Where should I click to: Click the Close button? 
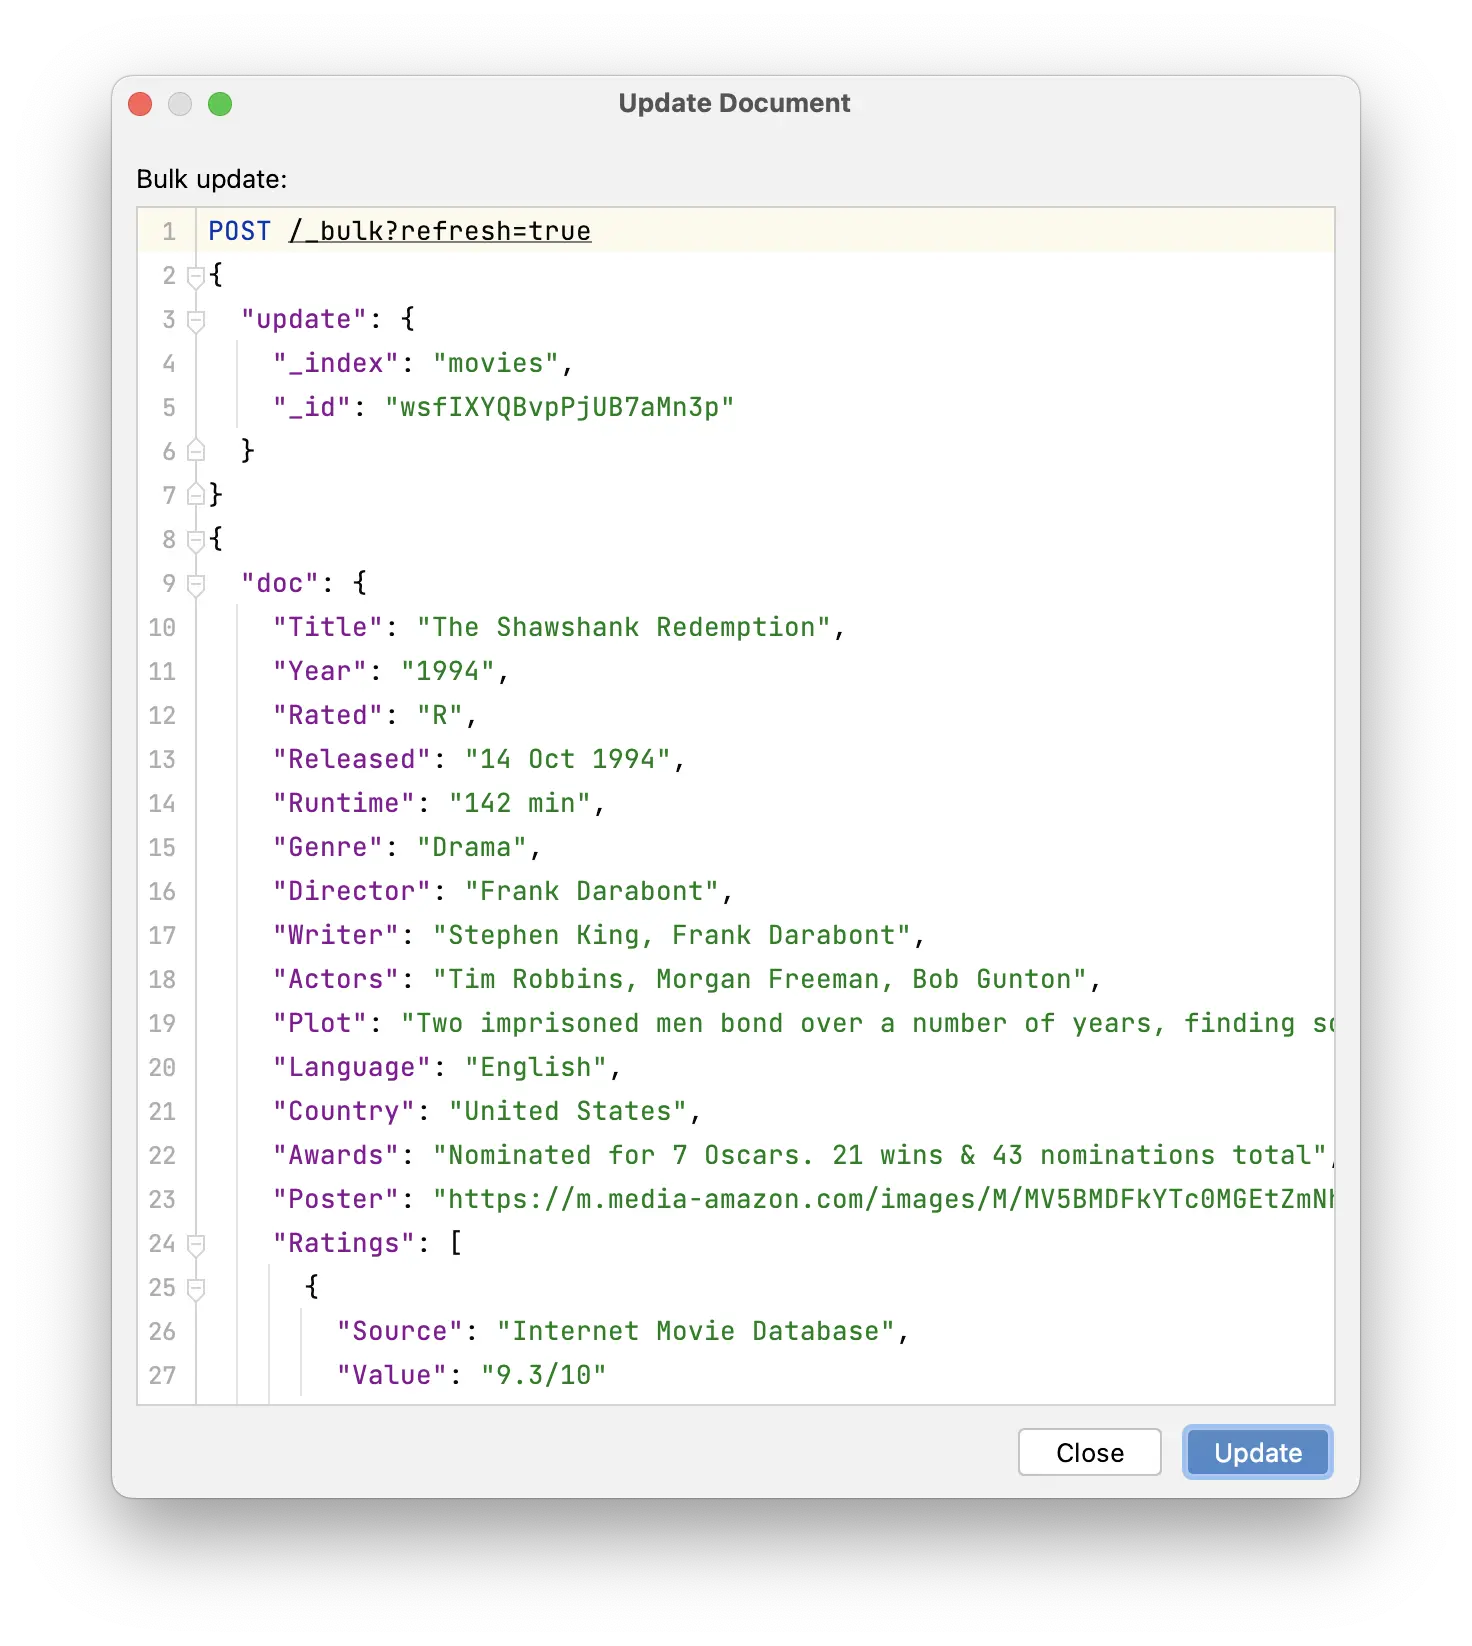pos(1089,1452)
